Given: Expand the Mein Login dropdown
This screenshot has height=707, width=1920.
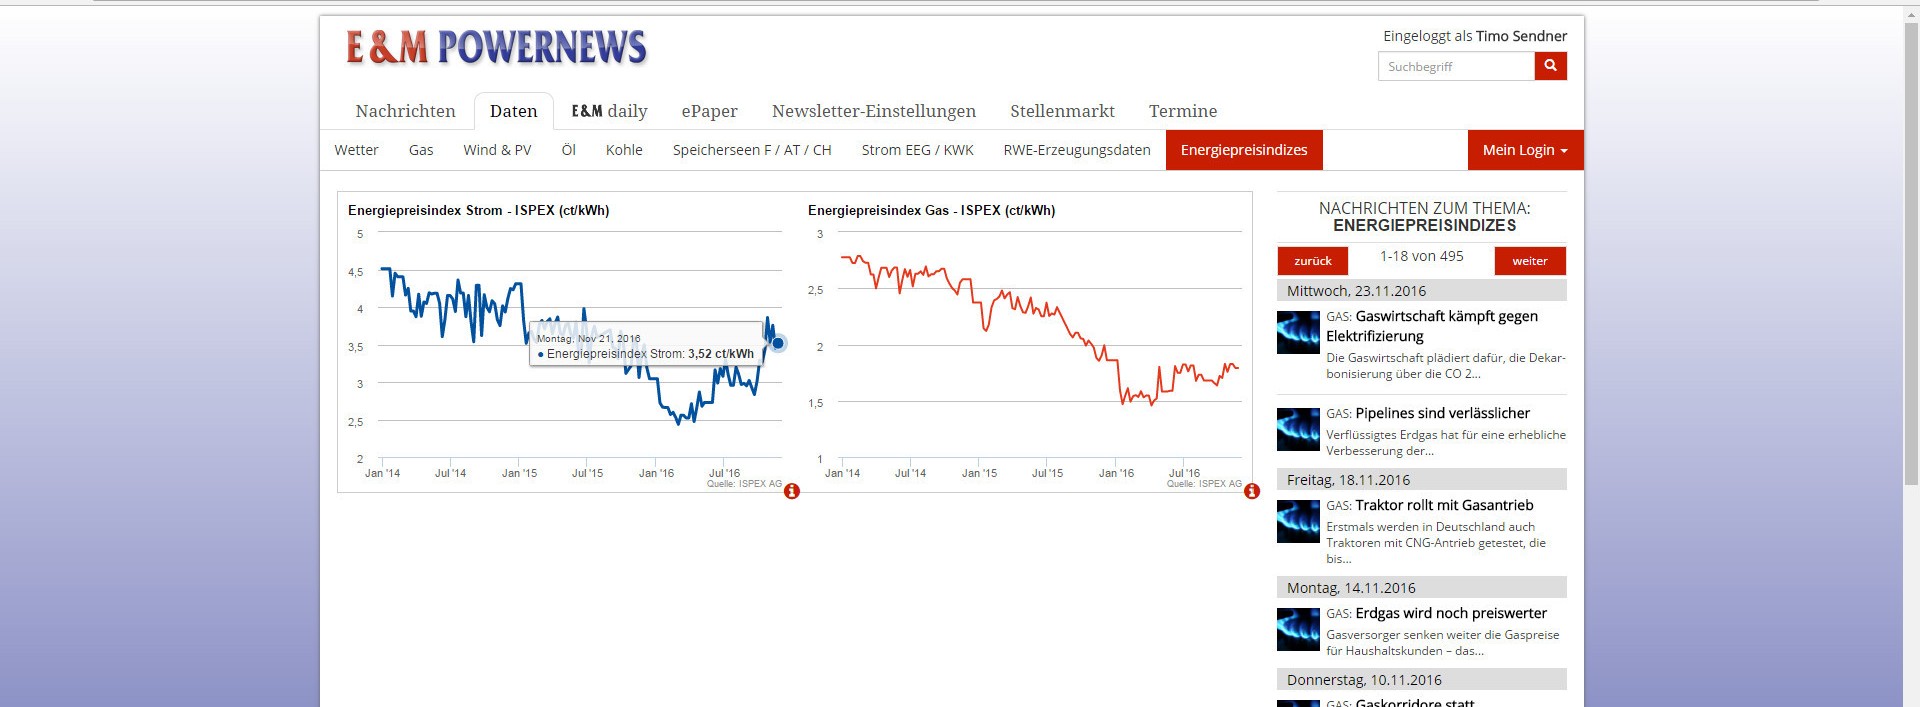Looking at the screenshot, I should [x=1525, y=150].
